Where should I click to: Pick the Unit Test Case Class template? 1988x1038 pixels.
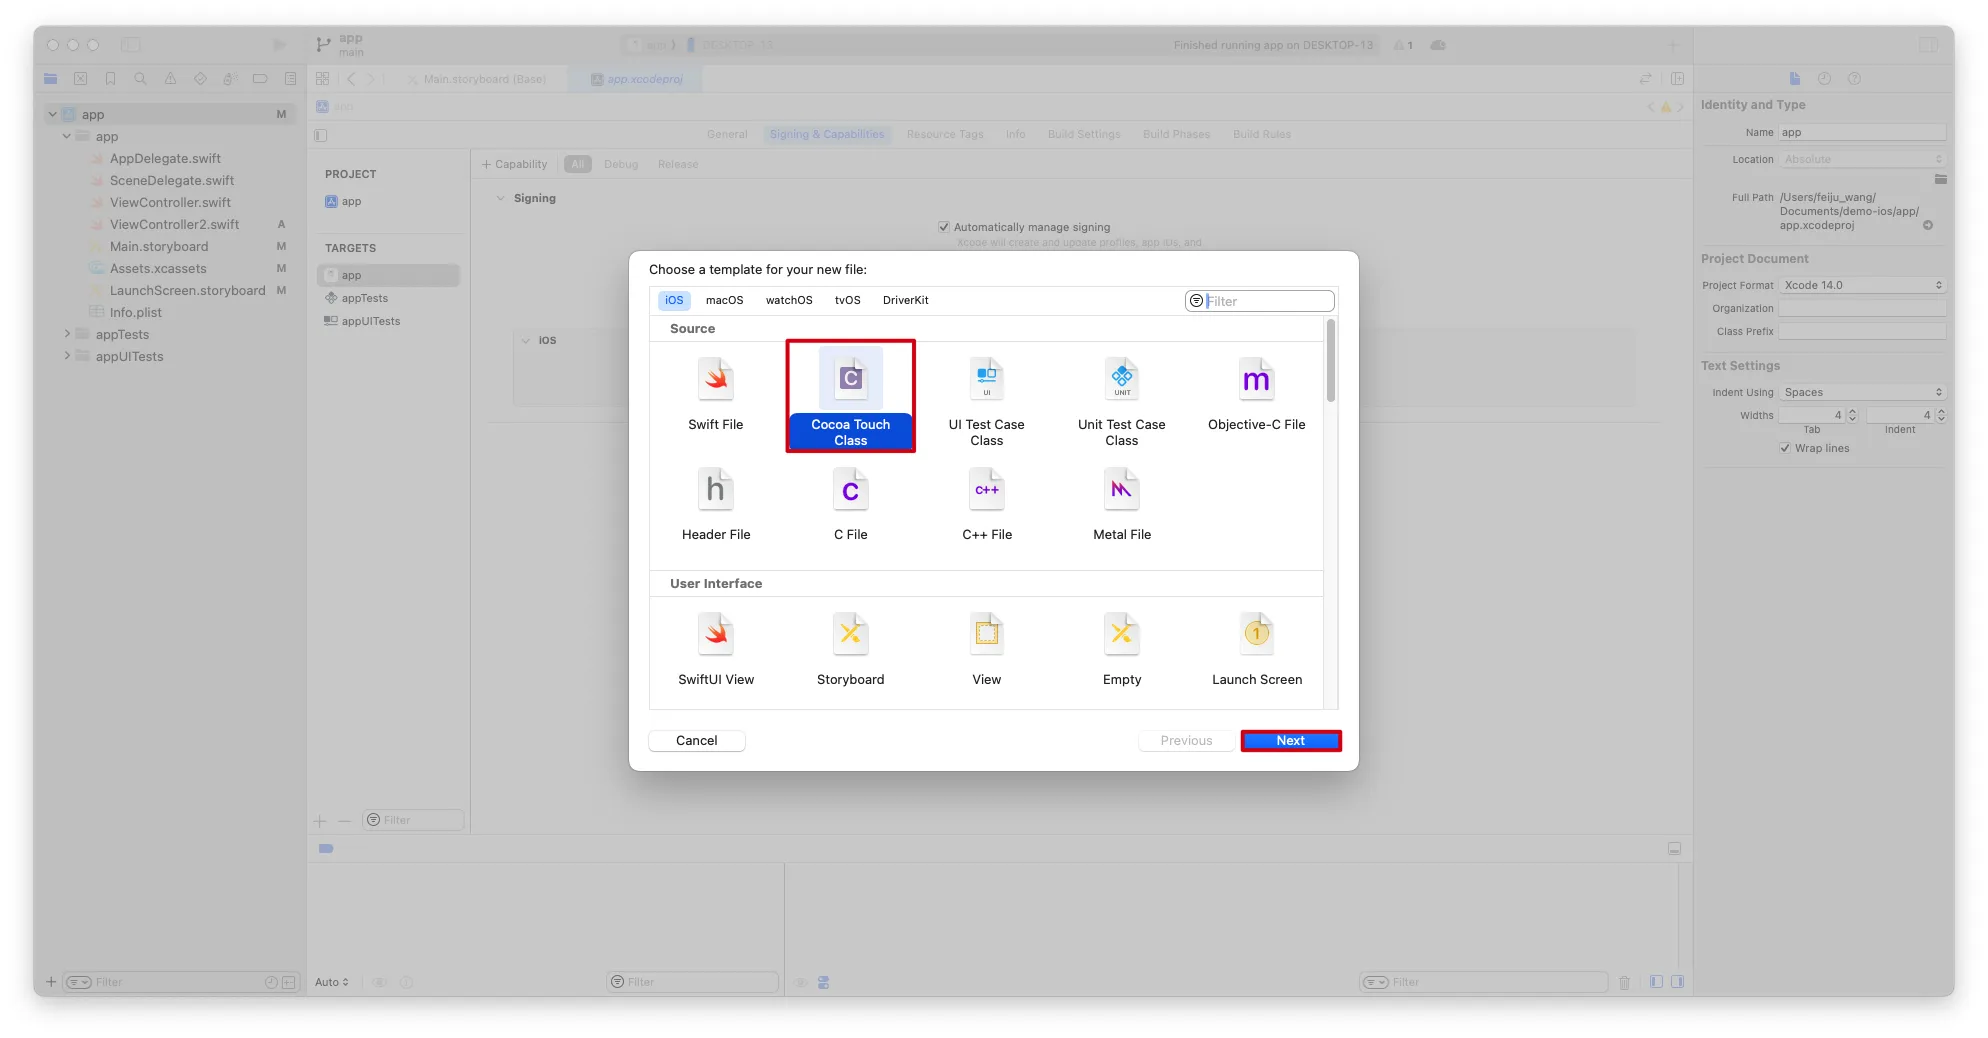[x=1121, y=380]
